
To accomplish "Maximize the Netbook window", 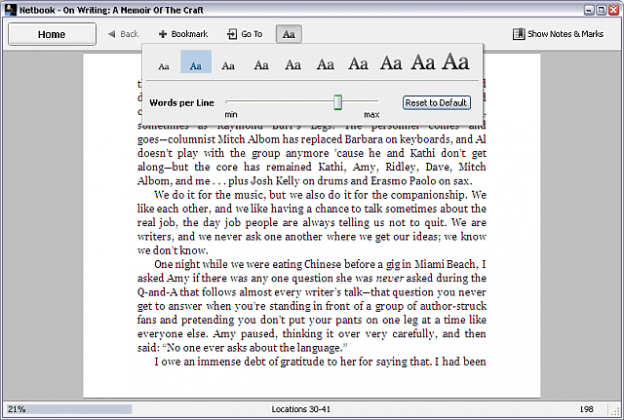I will 599,9.
